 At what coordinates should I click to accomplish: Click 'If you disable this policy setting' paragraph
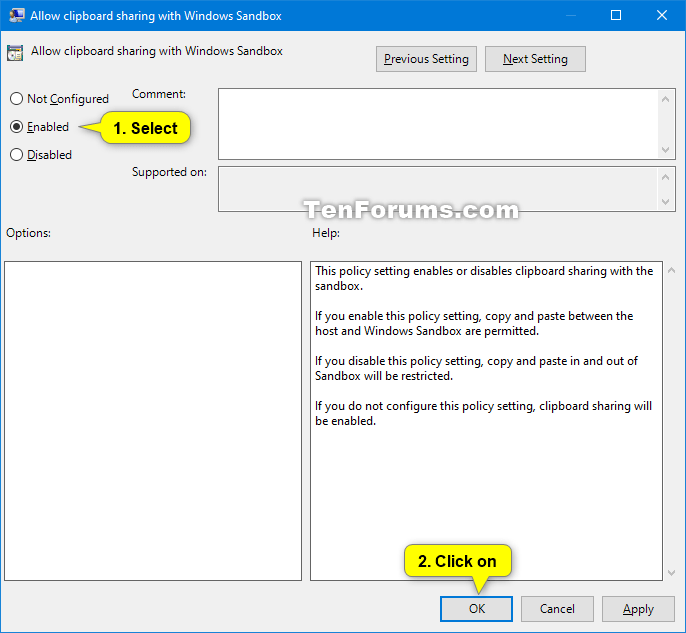476,368
